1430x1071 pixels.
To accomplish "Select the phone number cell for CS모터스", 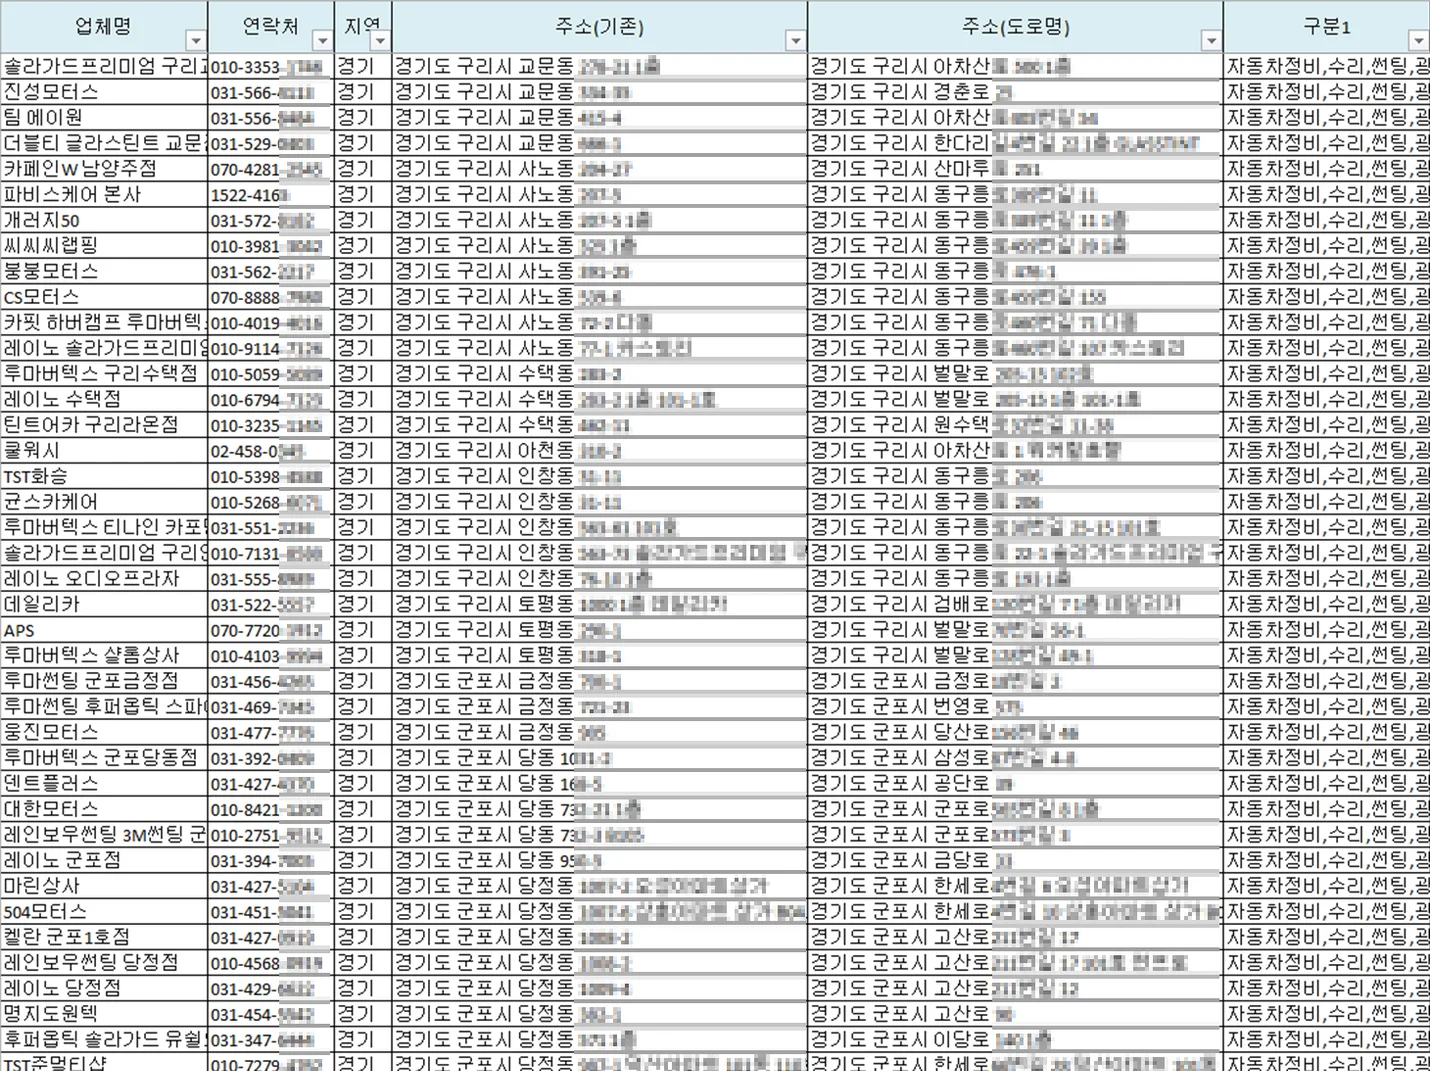I will (271, 297).
